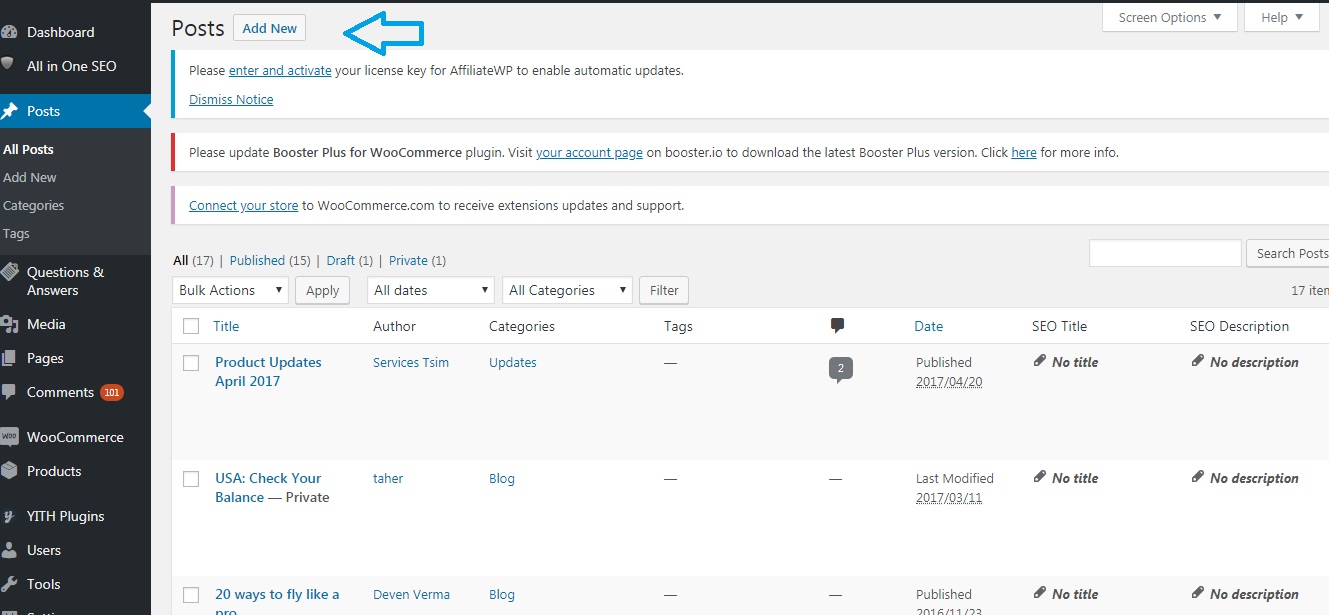Click the WooCommerce logo icon
1329x615 pixels.
point(9,437)
